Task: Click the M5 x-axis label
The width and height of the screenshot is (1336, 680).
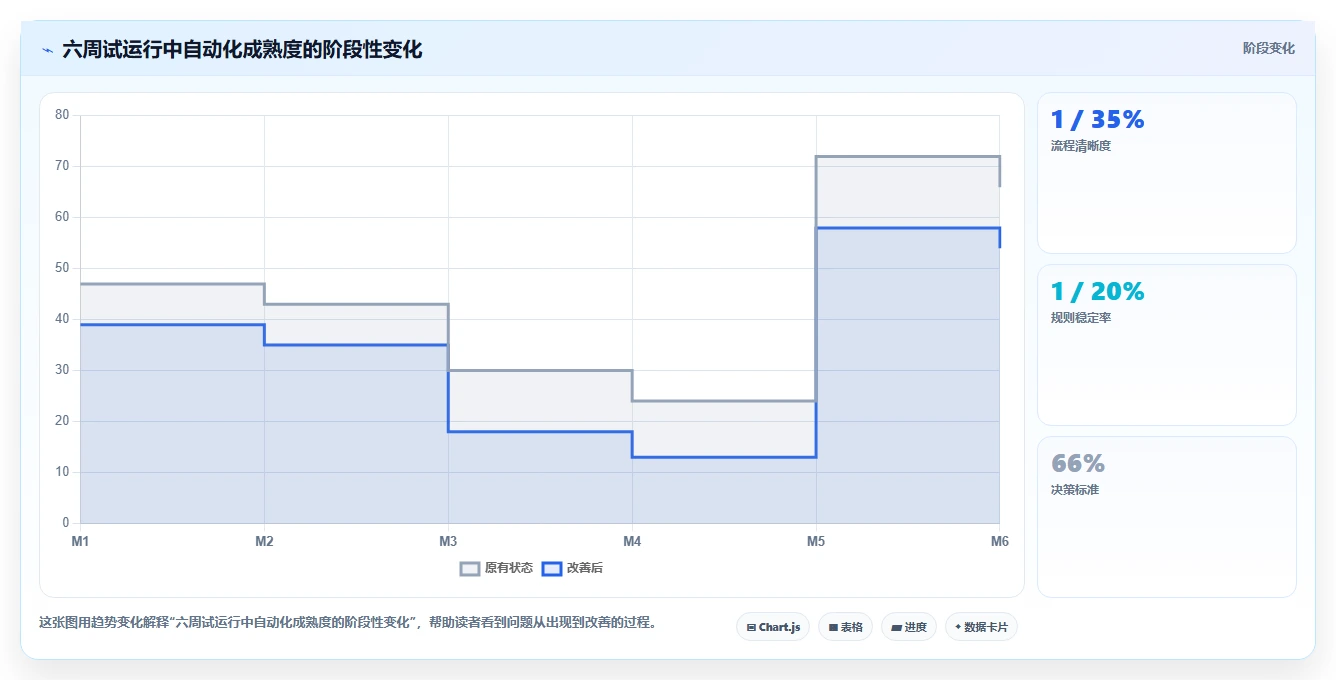Action: [816, 541]
